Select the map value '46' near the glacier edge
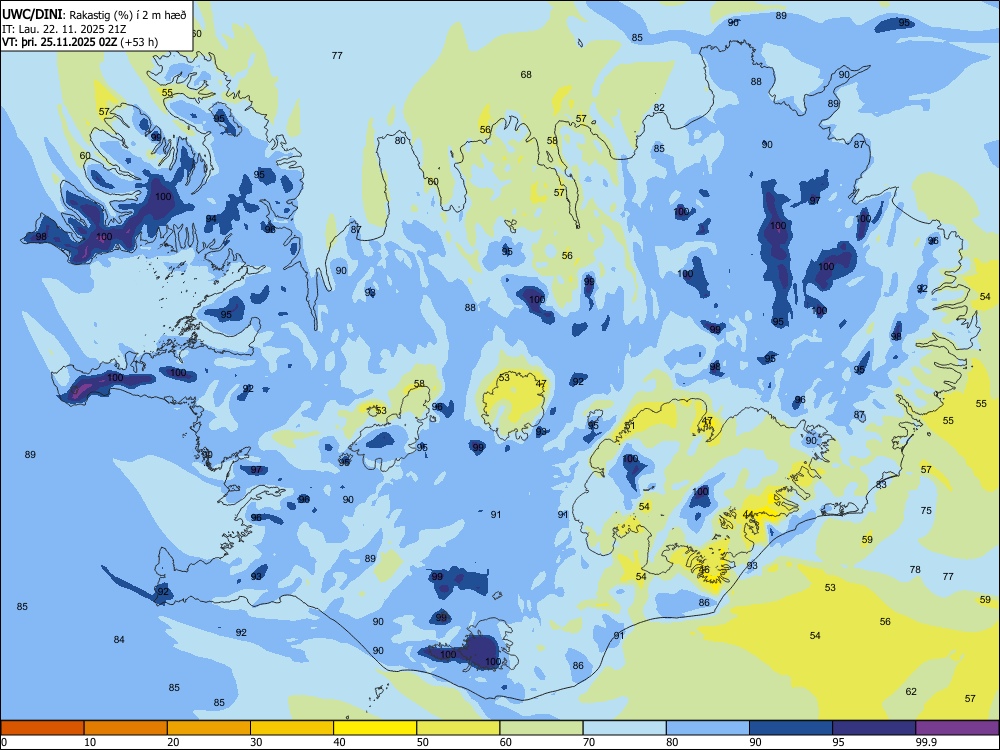Image resolution: width=1000 pixels, height=750 pixels. pos(705,570)
